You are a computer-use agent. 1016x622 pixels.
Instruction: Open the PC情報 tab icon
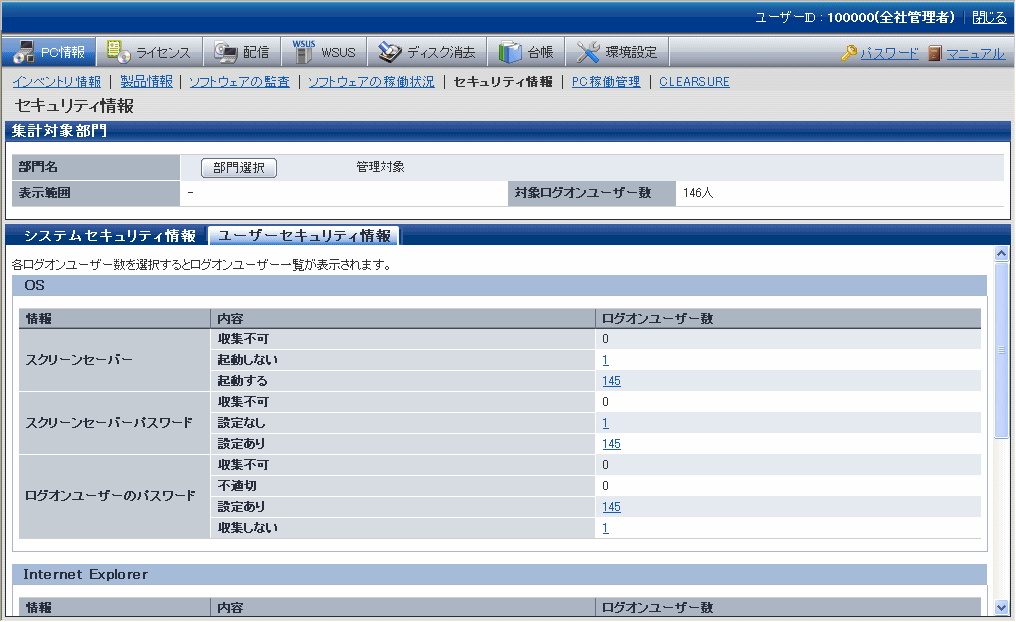click(x=24, y=52)
